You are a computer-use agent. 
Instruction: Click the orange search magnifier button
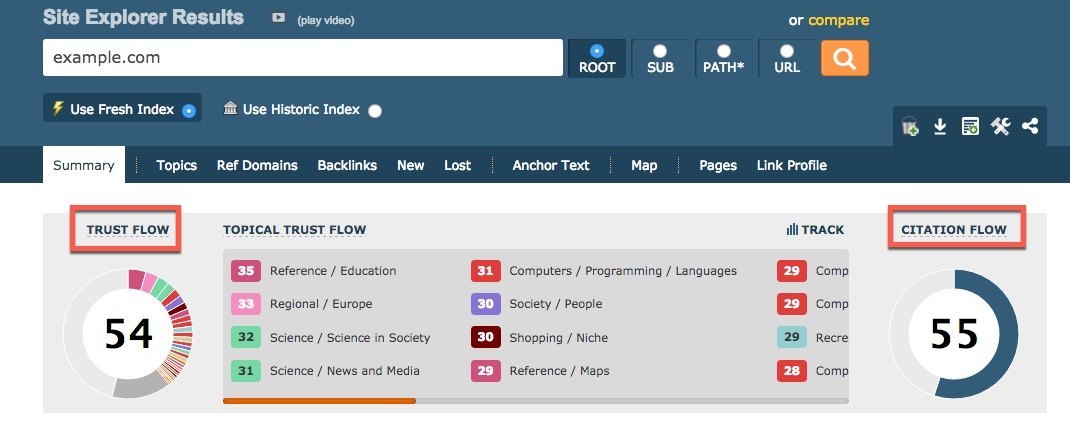[x=844, y=58]
